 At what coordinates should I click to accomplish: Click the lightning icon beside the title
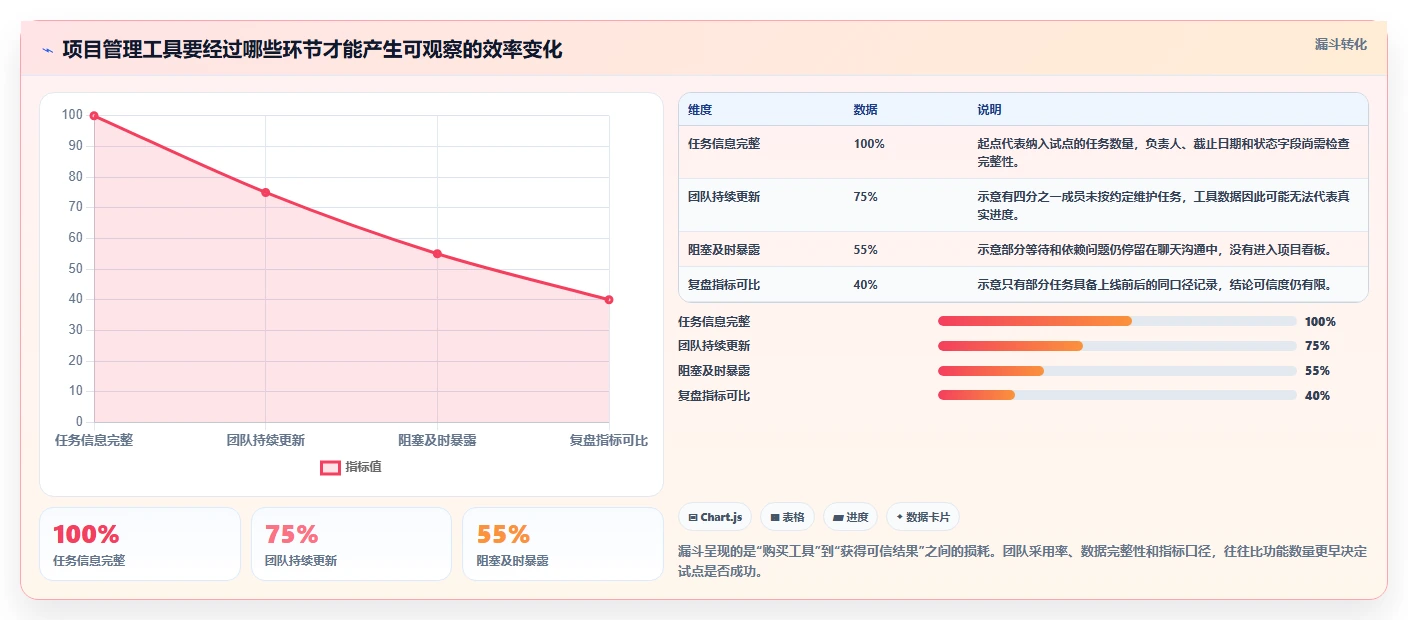[x=47, y=50]
